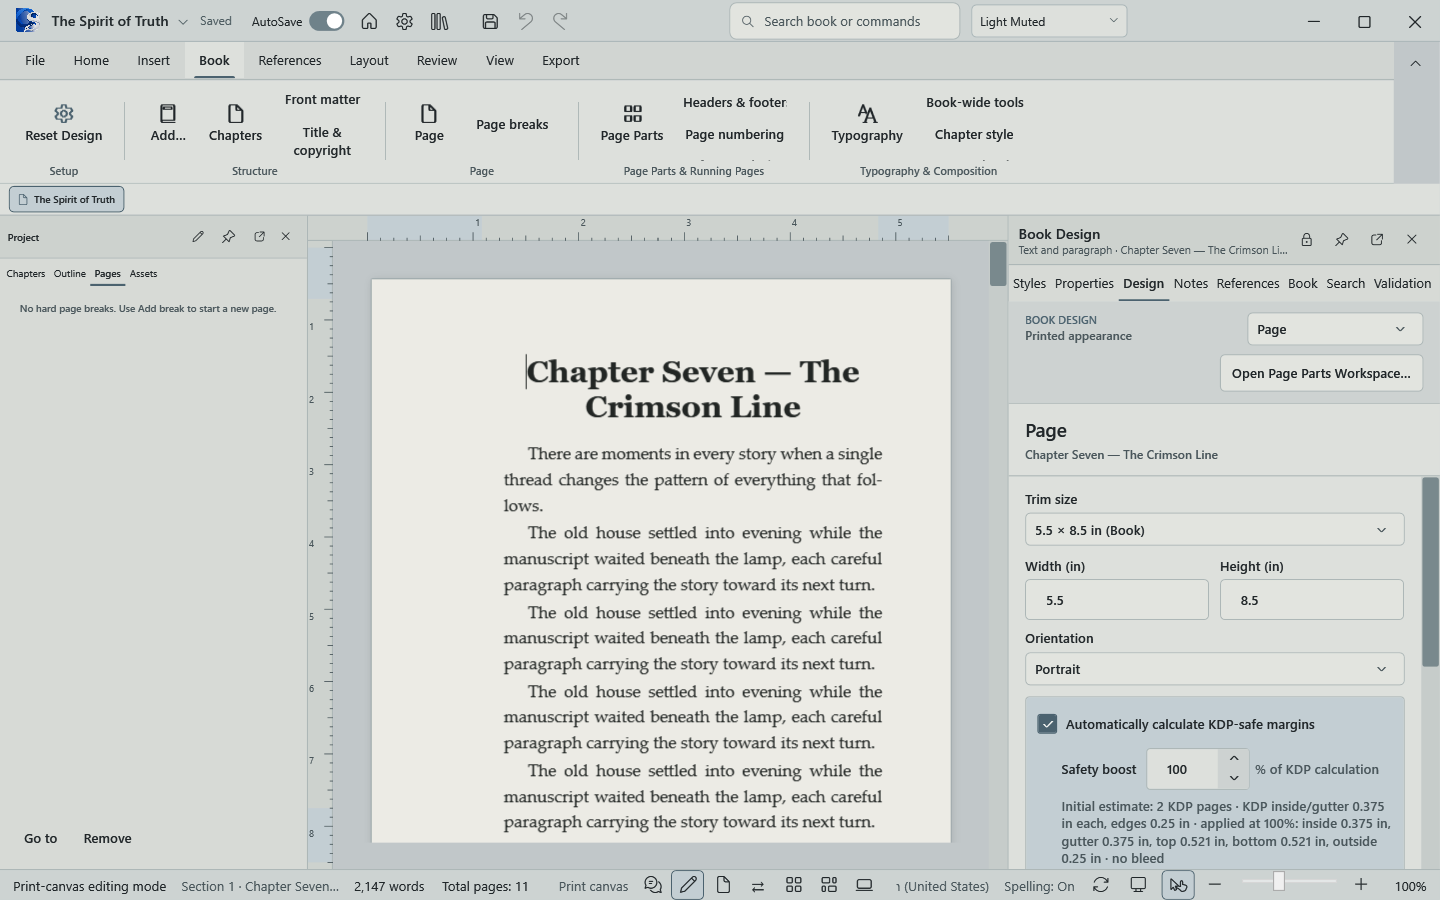Image resolution: width=1440 pixels, height=900 pixels.
Task: Toggle the pencil editing mode in status bar
Action: coord(688,885)
